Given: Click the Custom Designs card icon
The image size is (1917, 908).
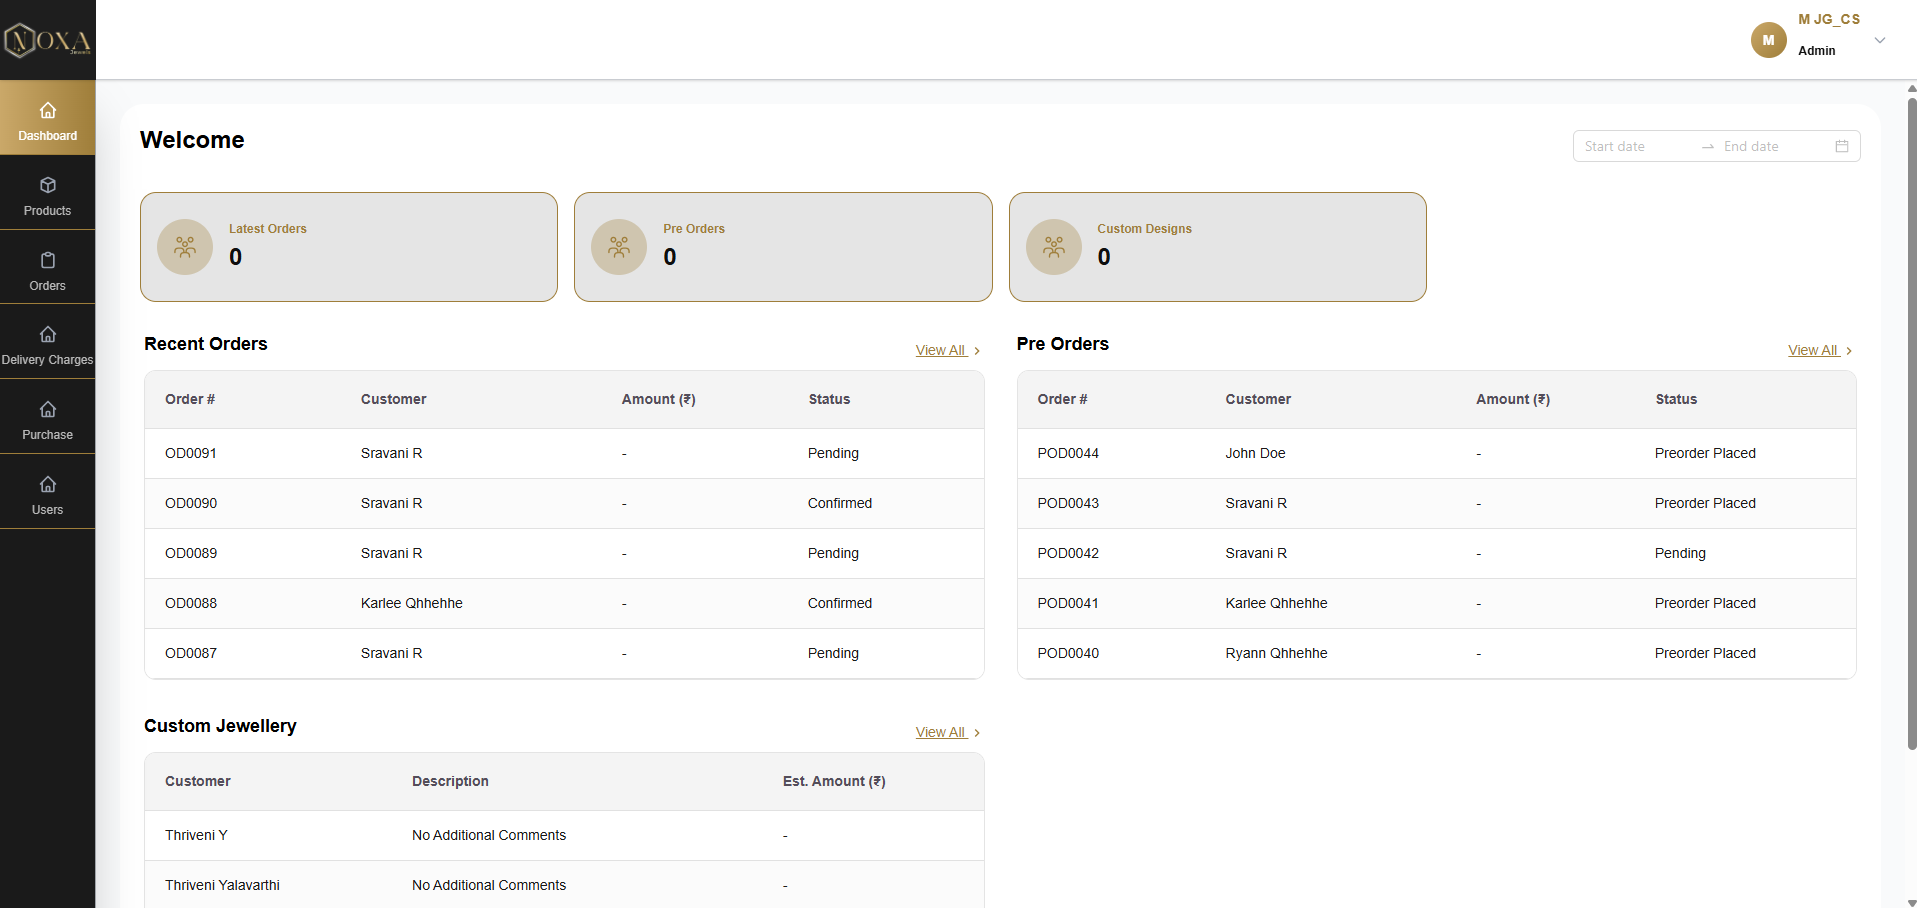Looking at the screenshot, I should [x=1054, y=247].
